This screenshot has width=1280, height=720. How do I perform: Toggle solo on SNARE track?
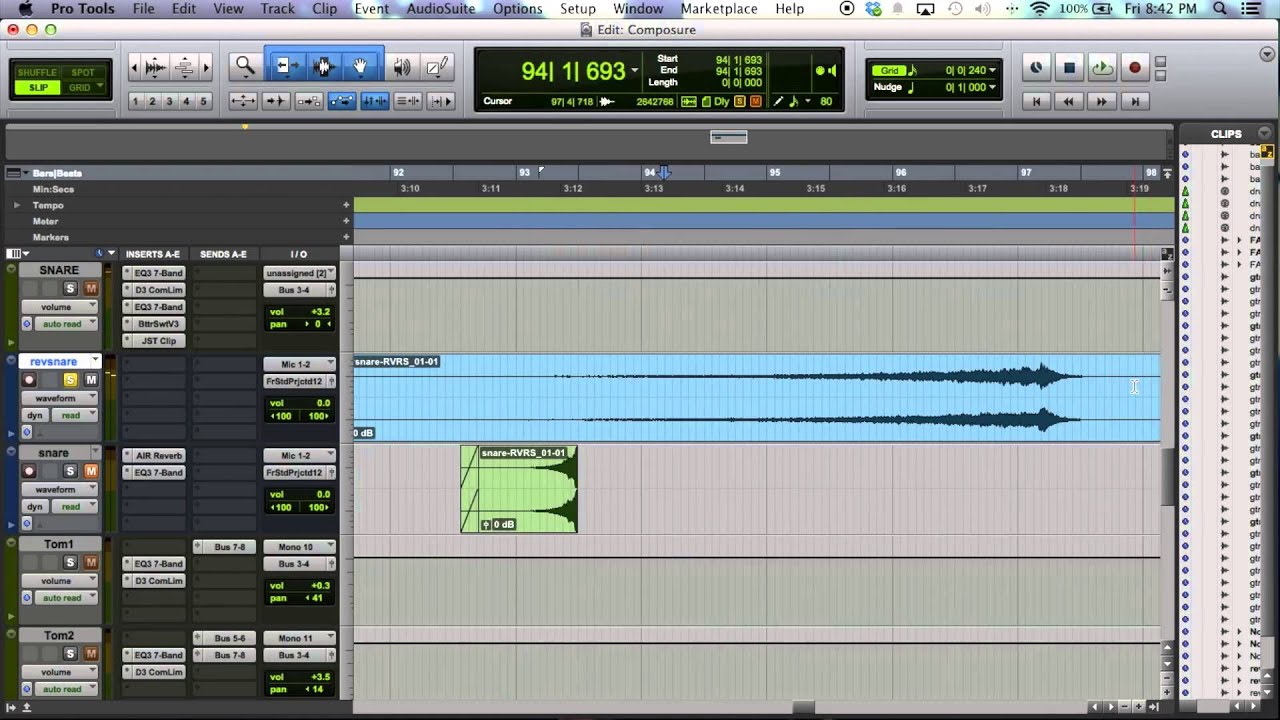tap(71, 289)
